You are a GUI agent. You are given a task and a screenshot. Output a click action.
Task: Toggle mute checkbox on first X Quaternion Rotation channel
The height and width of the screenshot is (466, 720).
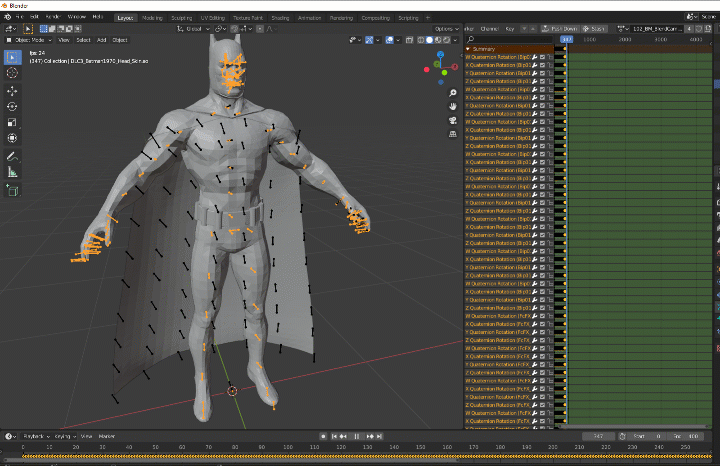543,67
